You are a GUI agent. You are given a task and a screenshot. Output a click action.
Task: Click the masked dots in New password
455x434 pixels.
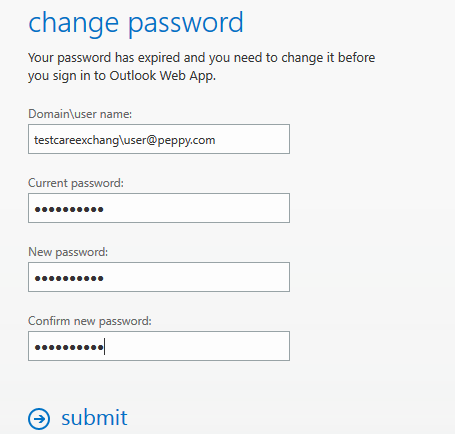pos(69,278)
